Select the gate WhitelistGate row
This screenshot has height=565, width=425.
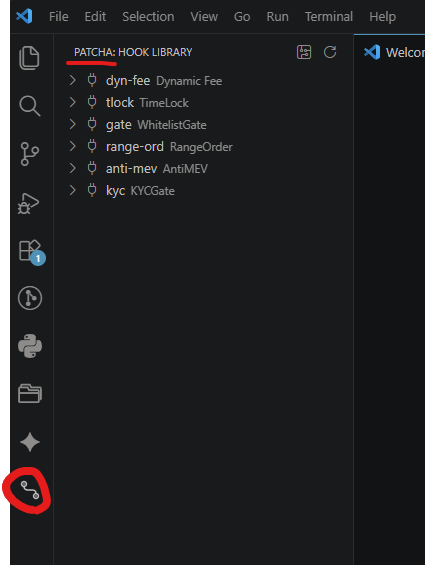click(204, 125)
